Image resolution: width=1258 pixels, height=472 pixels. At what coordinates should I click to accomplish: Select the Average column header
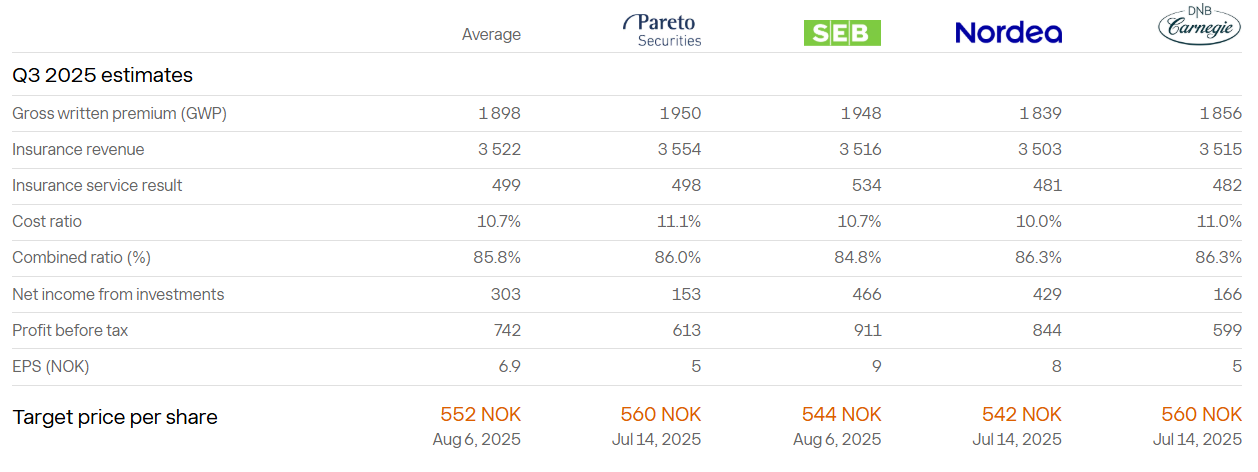[x=491, y=34]
